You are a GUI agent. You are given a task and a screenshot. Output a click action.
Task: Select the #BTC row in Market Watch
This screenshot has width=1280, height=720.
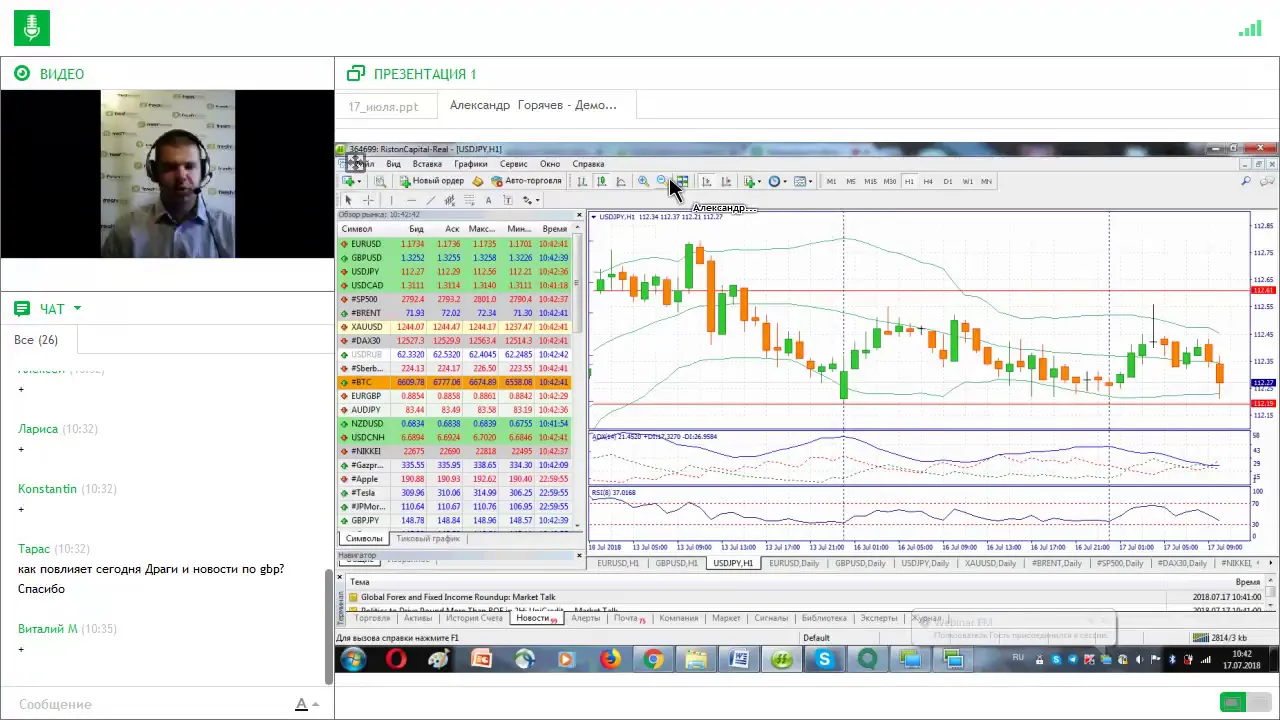pyautogui.click(x=456, y=382)
